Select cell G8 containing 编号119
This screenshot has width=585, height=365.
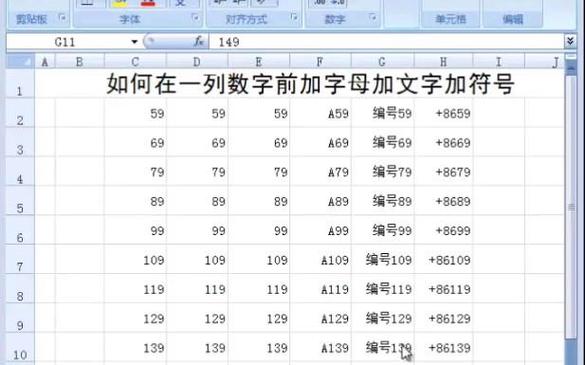[x=382, y=289]
